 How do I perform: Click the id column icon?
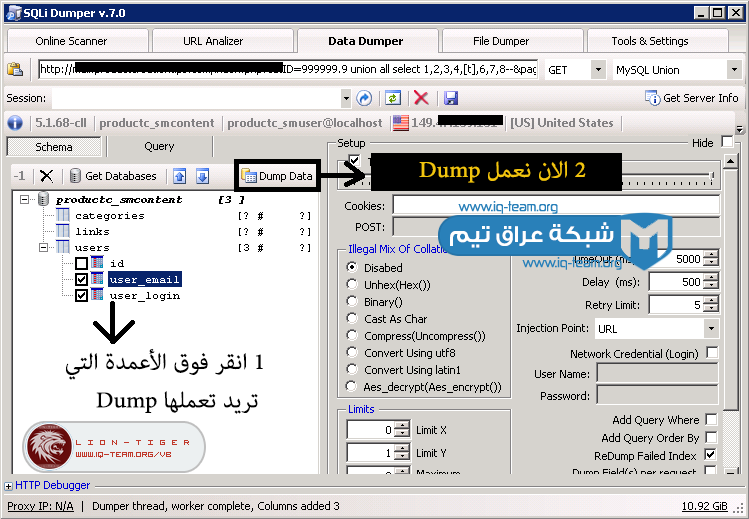pyautogui.click(x=97, y=263)
